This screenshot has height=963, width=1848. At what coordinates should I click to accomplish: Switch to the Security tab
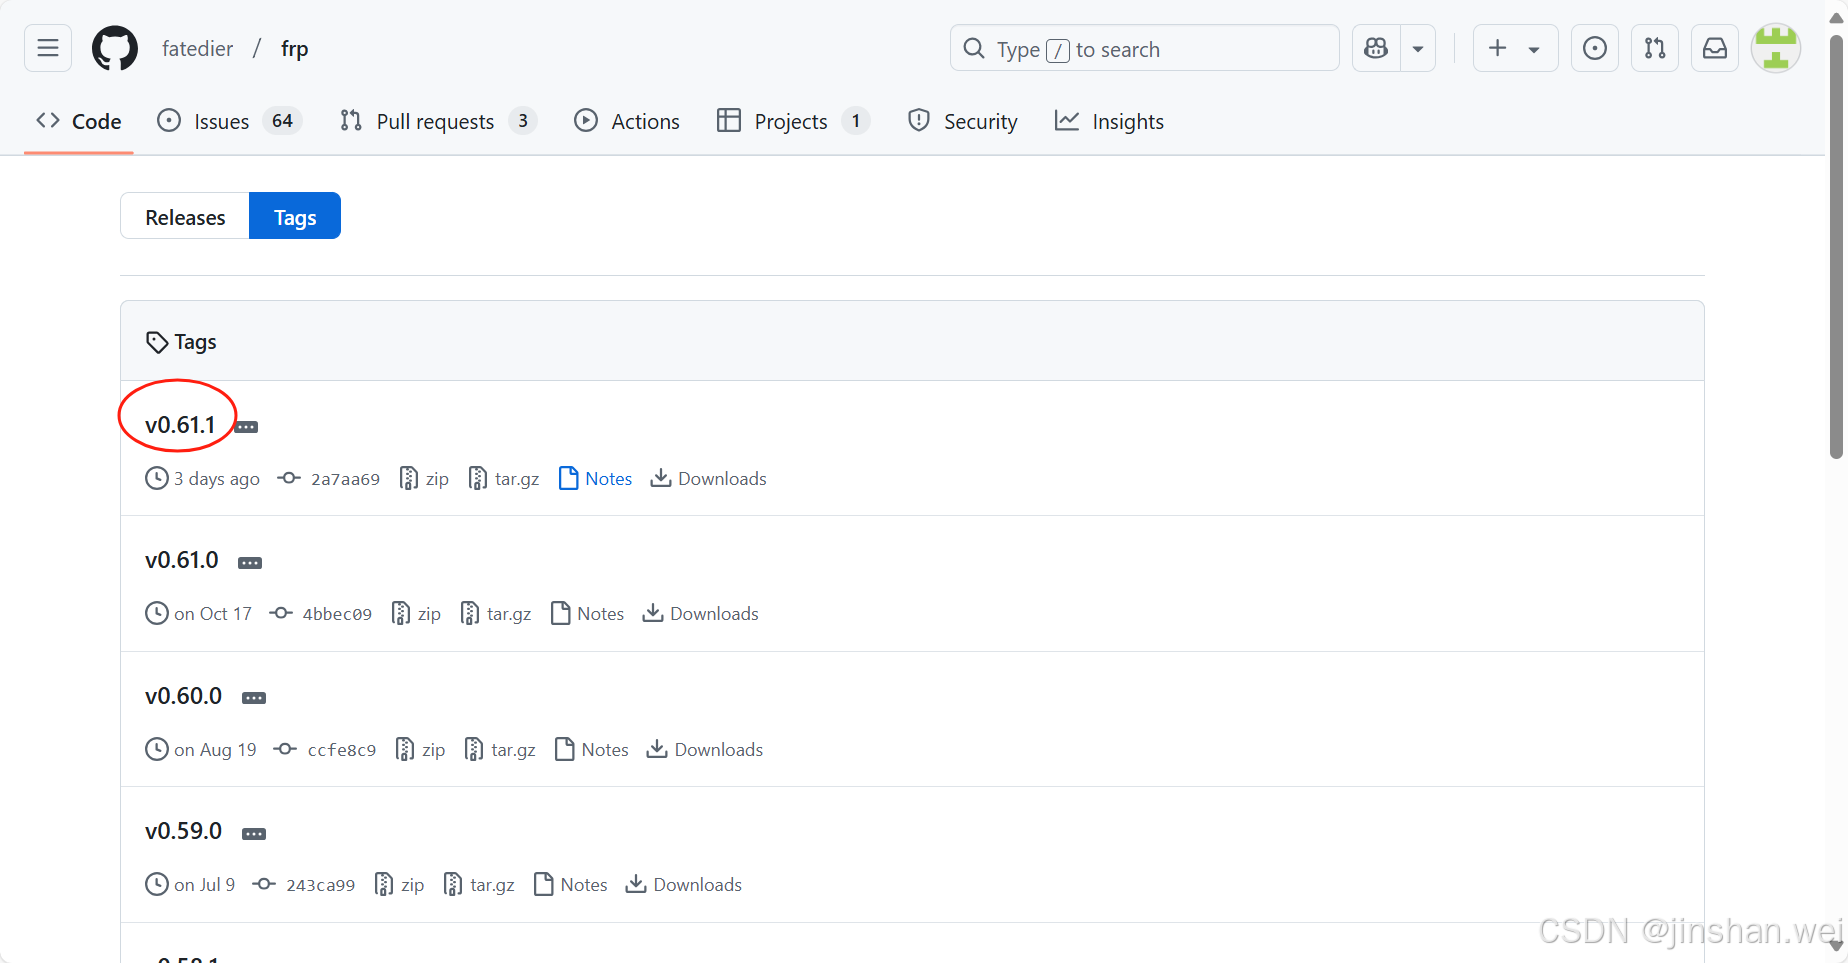coord(962,121)
